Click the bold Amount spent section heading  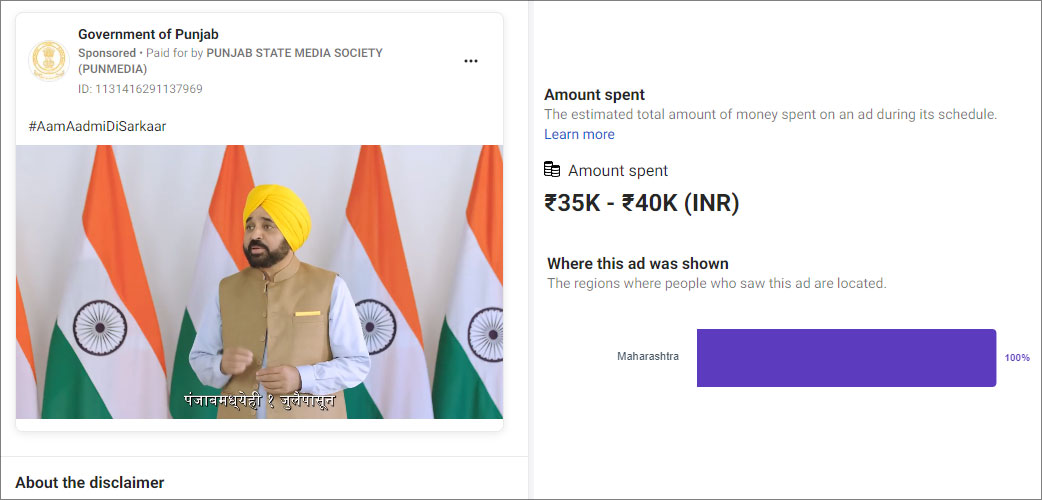point(594,95)
